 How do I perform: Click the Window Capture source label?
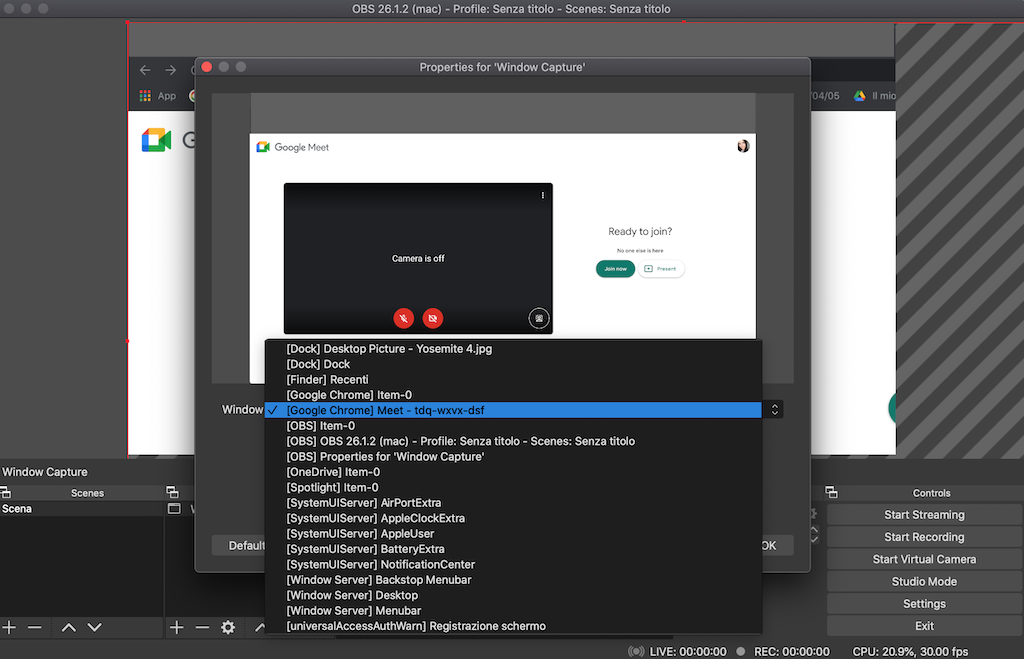pos(44,472)
